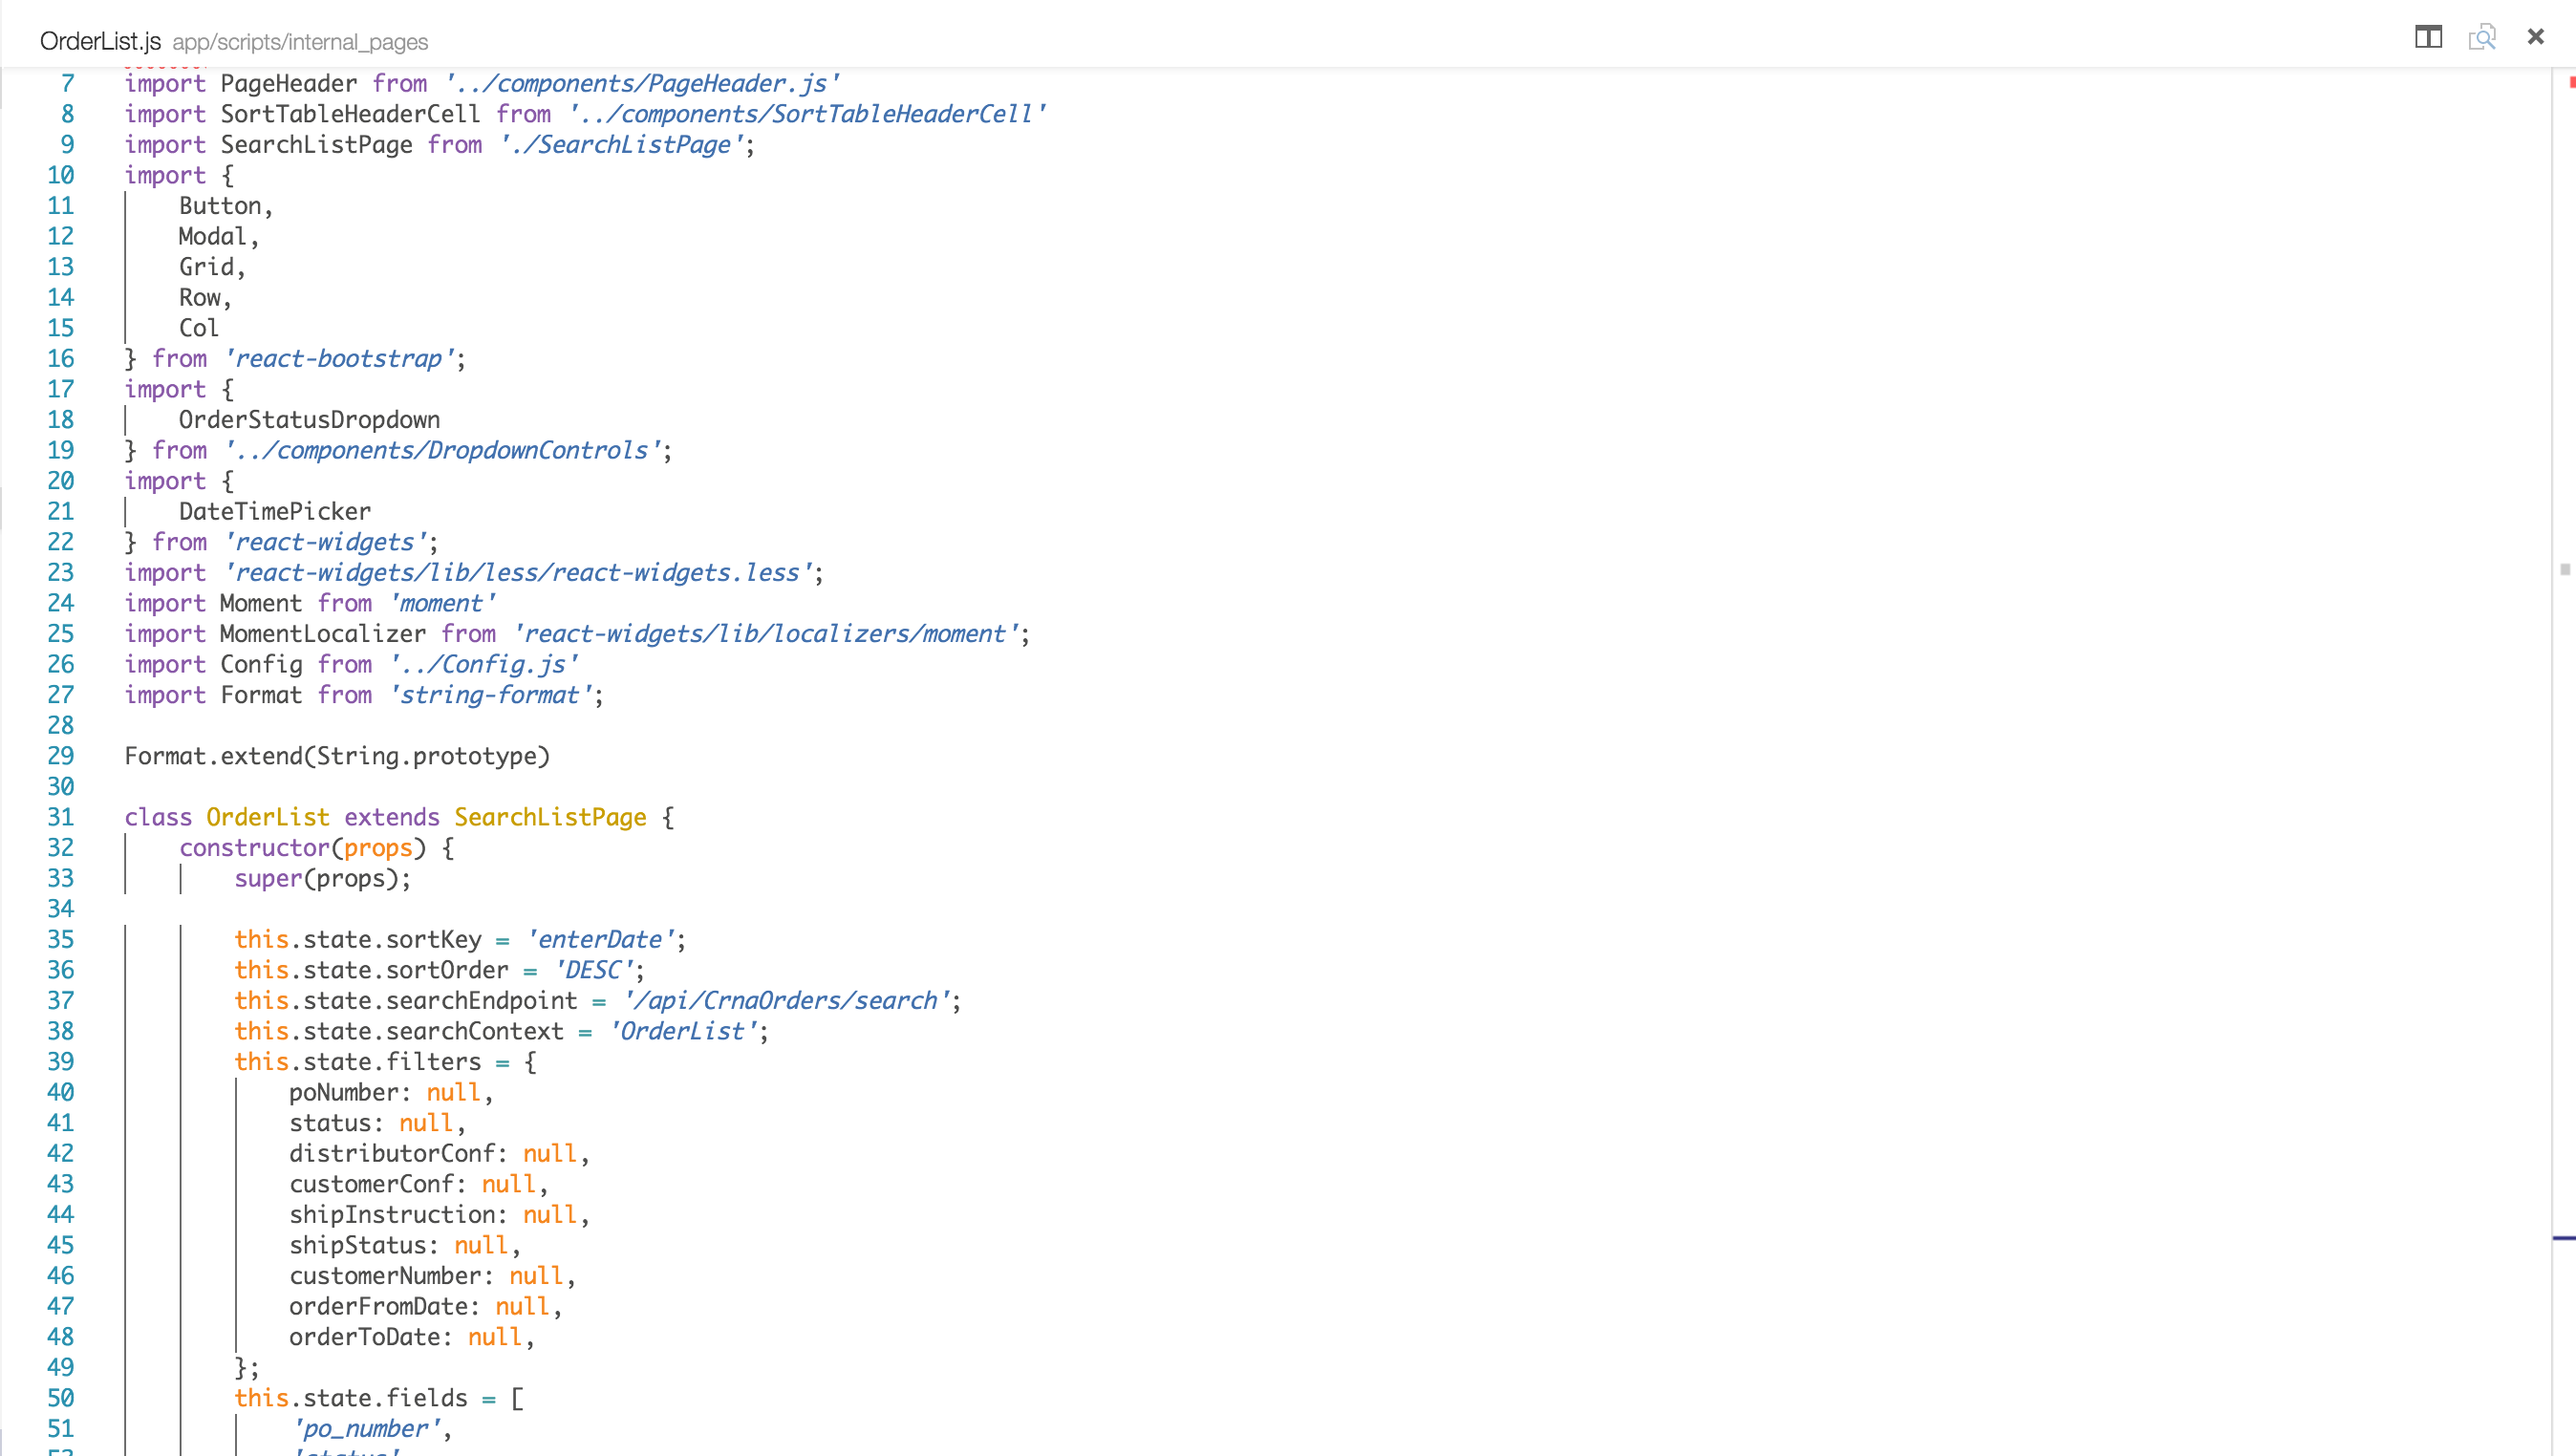
Task: Click the OrderStatusDropdown import name
Action: [309, 419]
